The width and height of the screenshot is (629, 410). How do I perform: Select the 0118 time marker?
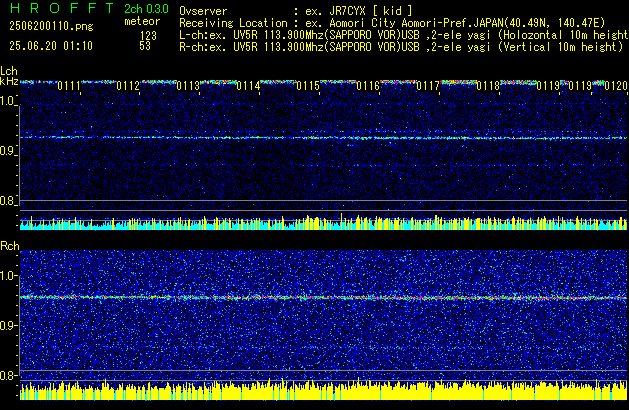pyautogui.click(x=488, y=86)
